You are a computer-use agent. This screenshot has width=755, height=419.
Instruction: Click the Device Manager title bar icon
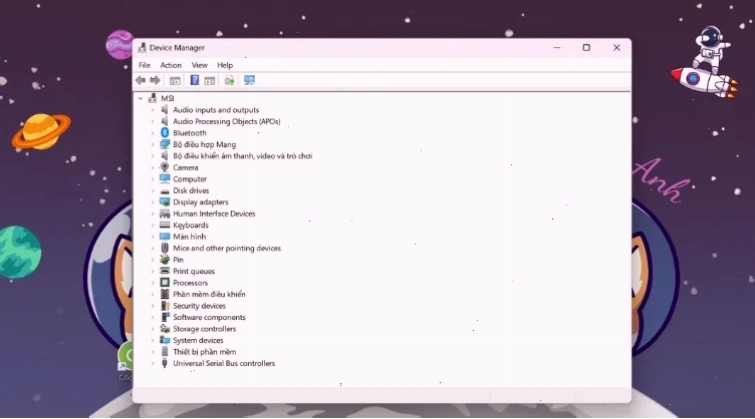[142, 47]
